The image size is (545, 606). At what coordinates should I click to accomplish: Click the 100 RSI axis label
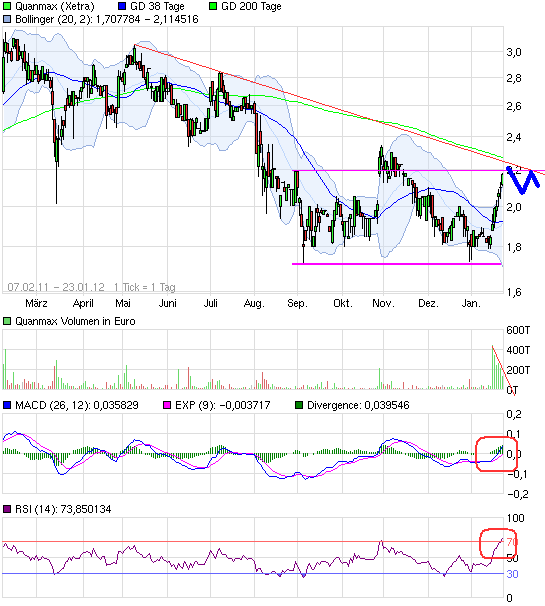(515, 518)
